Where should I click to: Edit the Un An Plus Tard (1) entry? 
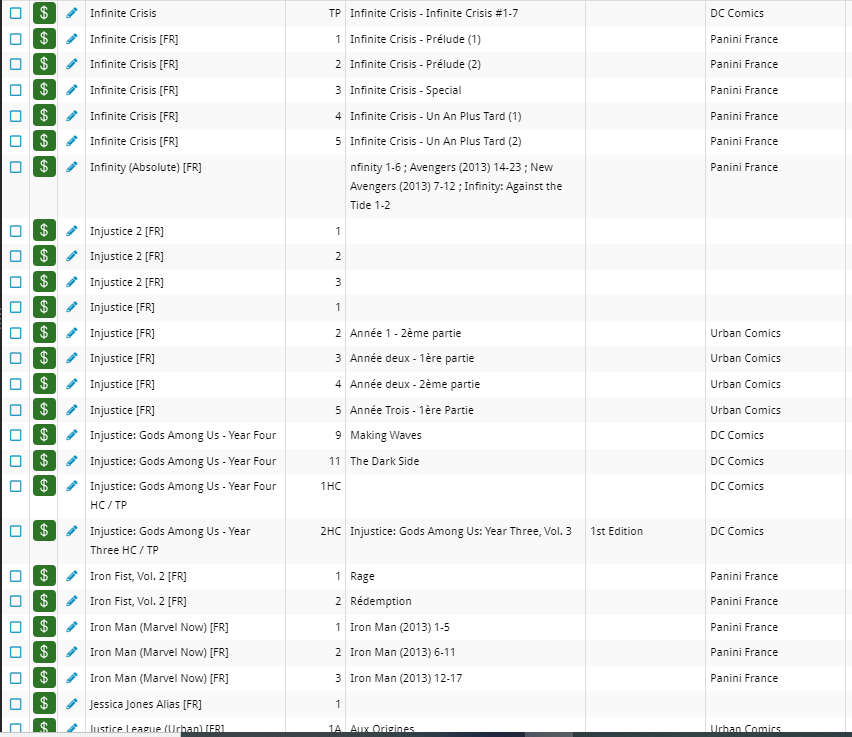(x=72, y=116)
